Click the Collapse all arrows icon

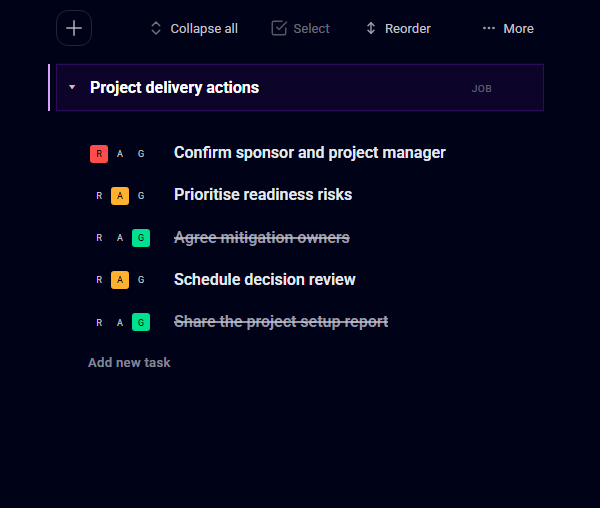click(156, 28)
